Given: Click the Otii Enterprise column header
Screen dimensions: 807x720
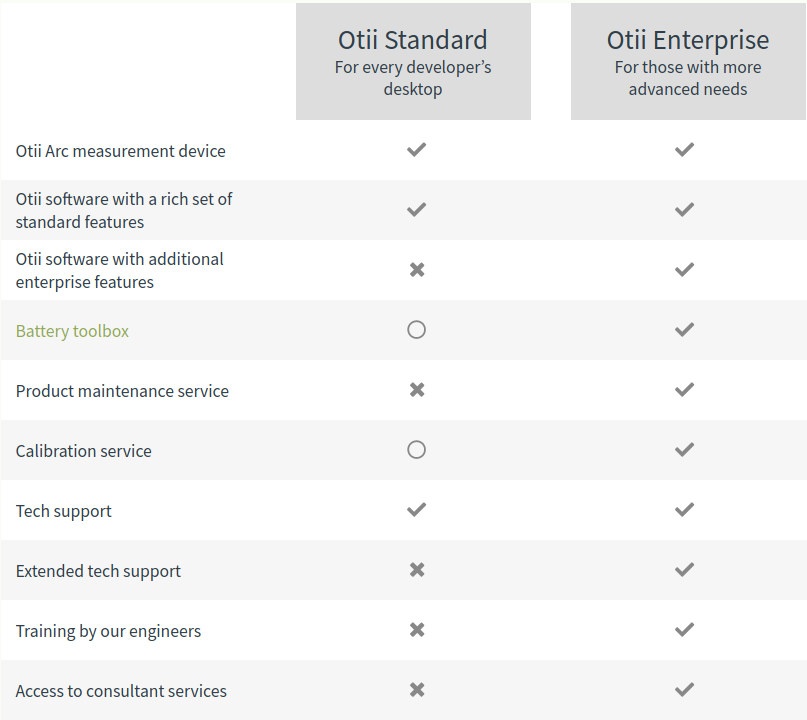Looking at the screenshot, I should (x=688, y=62).
